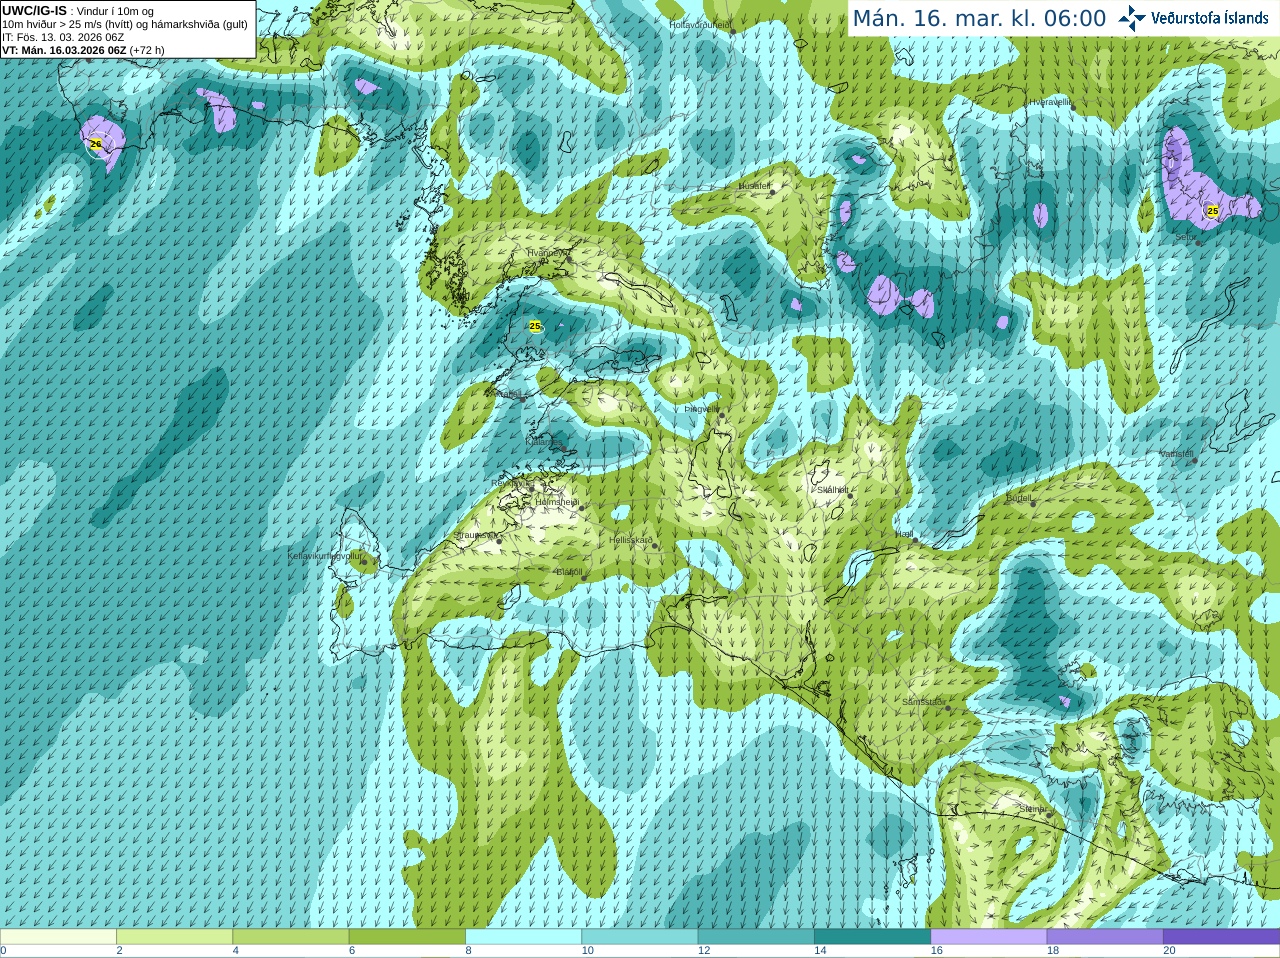1280x958 pixels.
Task: Pick the above 20 m/s dark purple swatch
Action: 1221,937
